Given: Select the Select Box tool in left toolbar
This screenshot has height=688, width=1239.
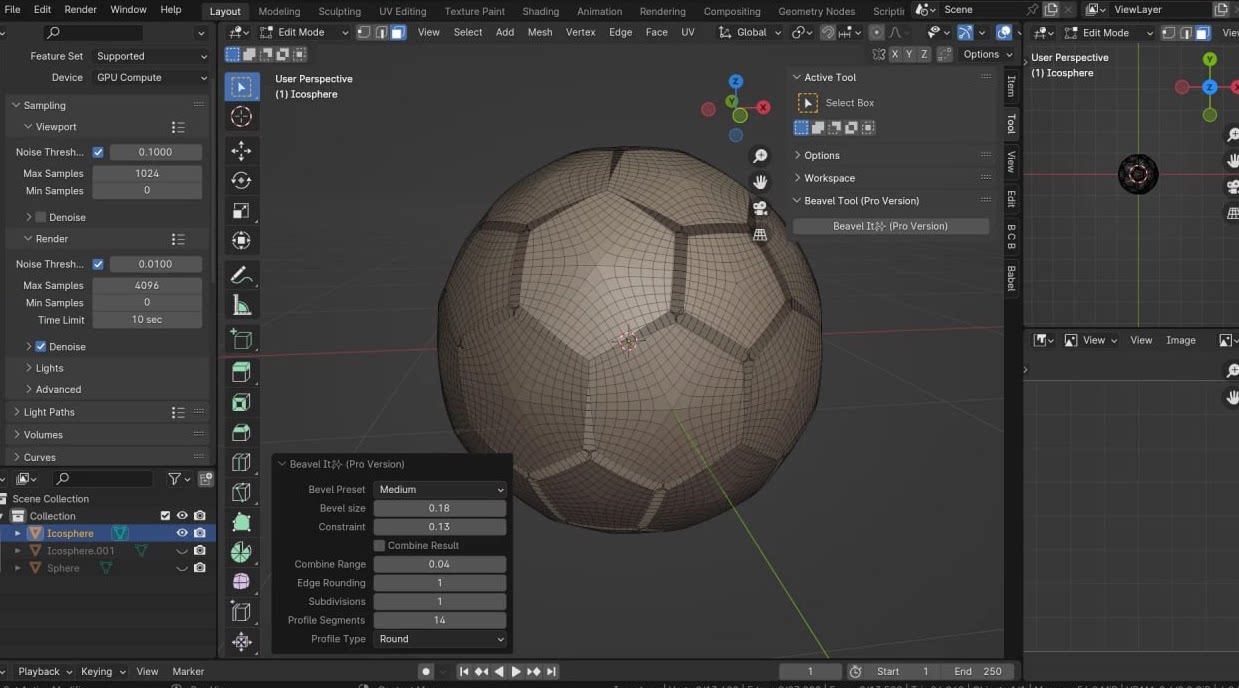Looking at the screenshot, I should coord(241,87).
